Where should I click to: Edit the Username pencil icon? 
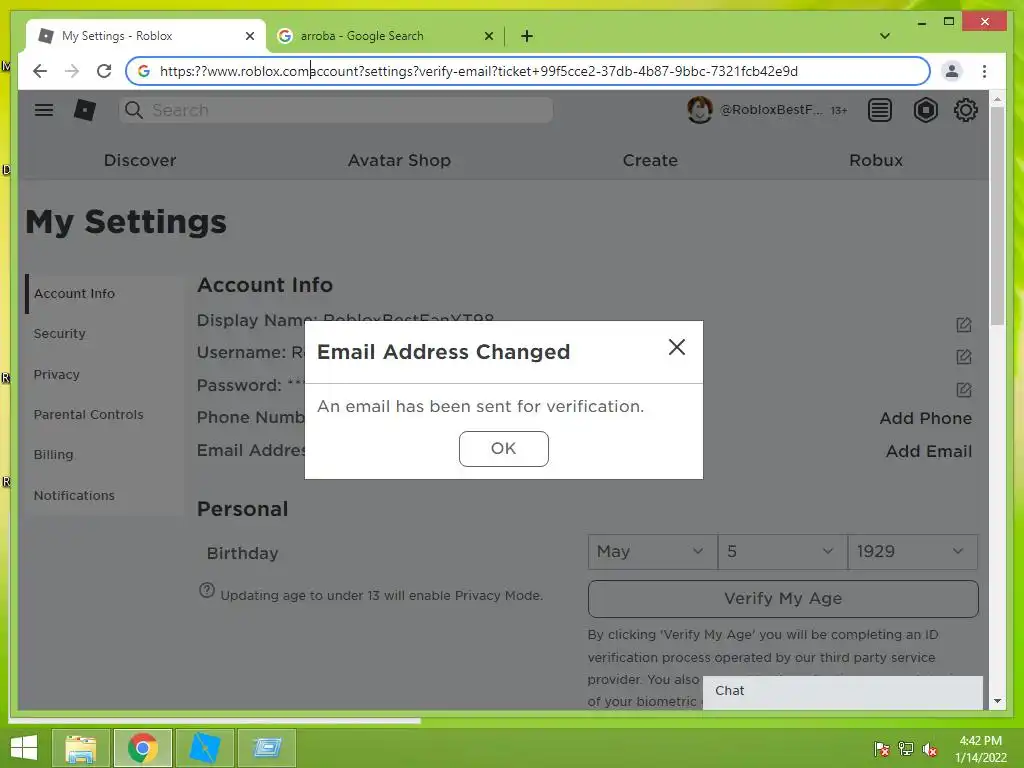(964, 357)
